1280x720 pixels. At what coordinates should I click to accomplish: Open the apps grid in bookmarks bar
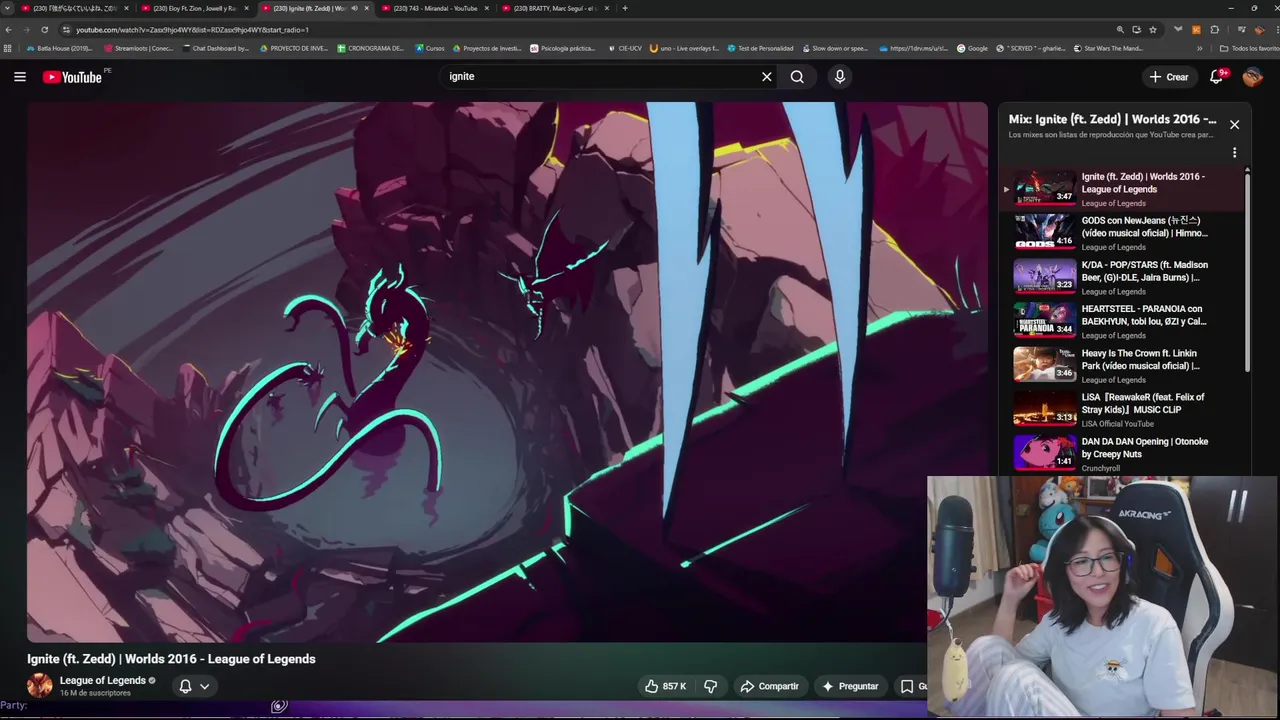click(8, 48)
